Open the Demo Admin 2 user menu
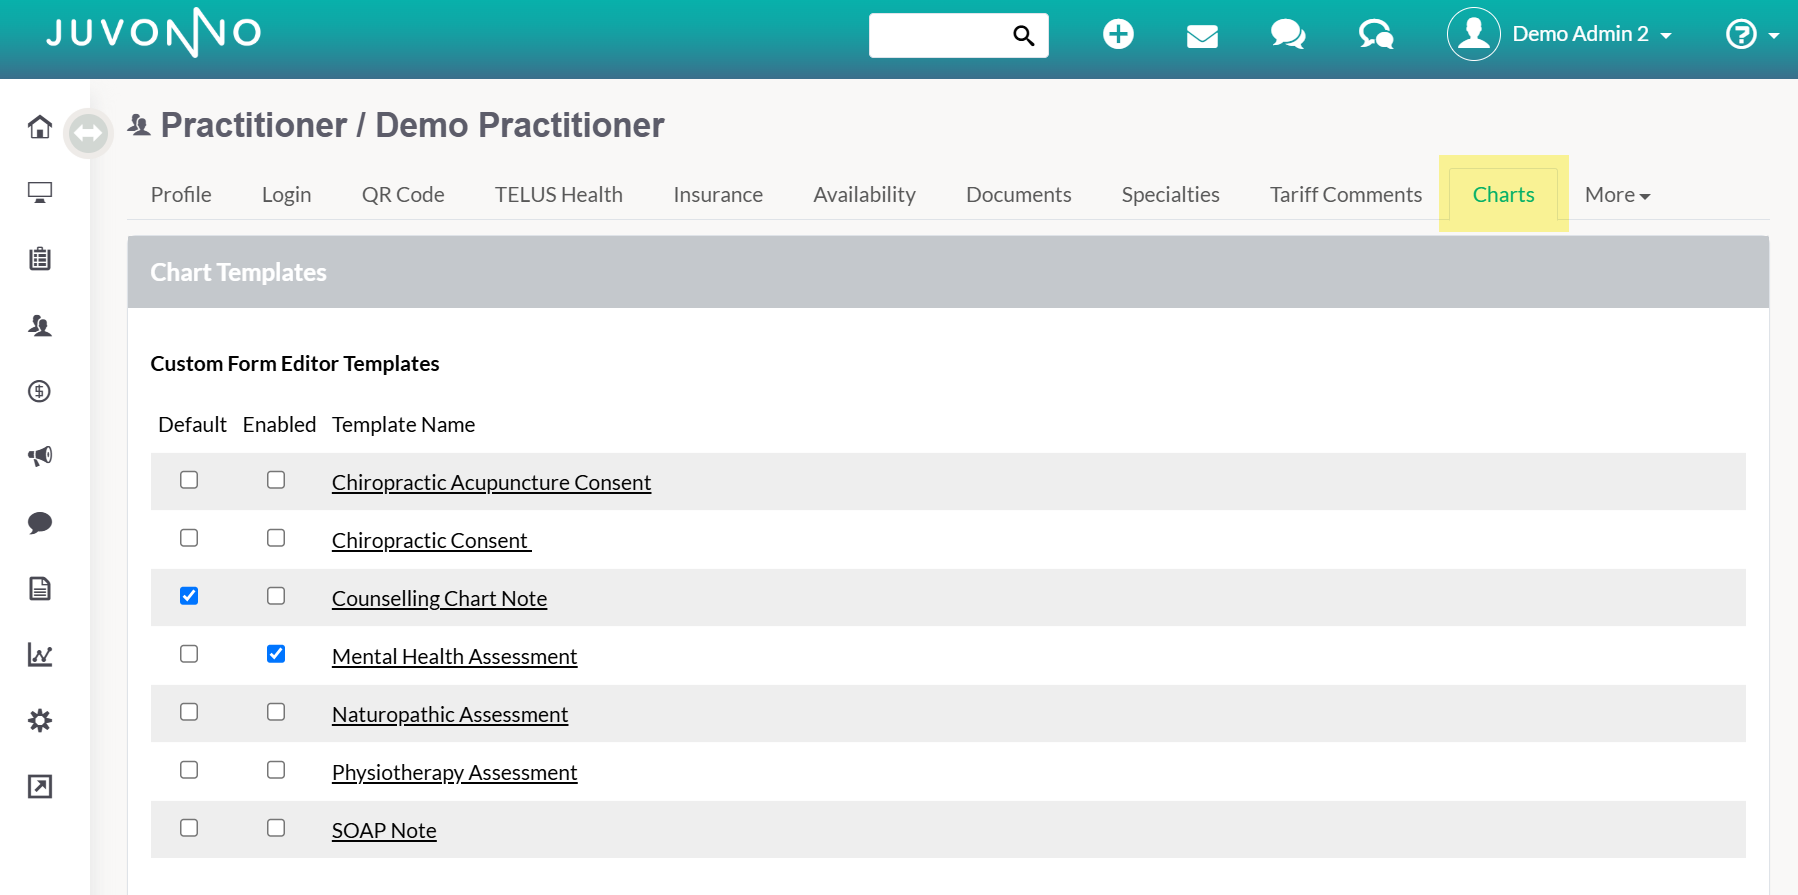The height and width of the screenshot is (895, 1798). pos(1560,34)
